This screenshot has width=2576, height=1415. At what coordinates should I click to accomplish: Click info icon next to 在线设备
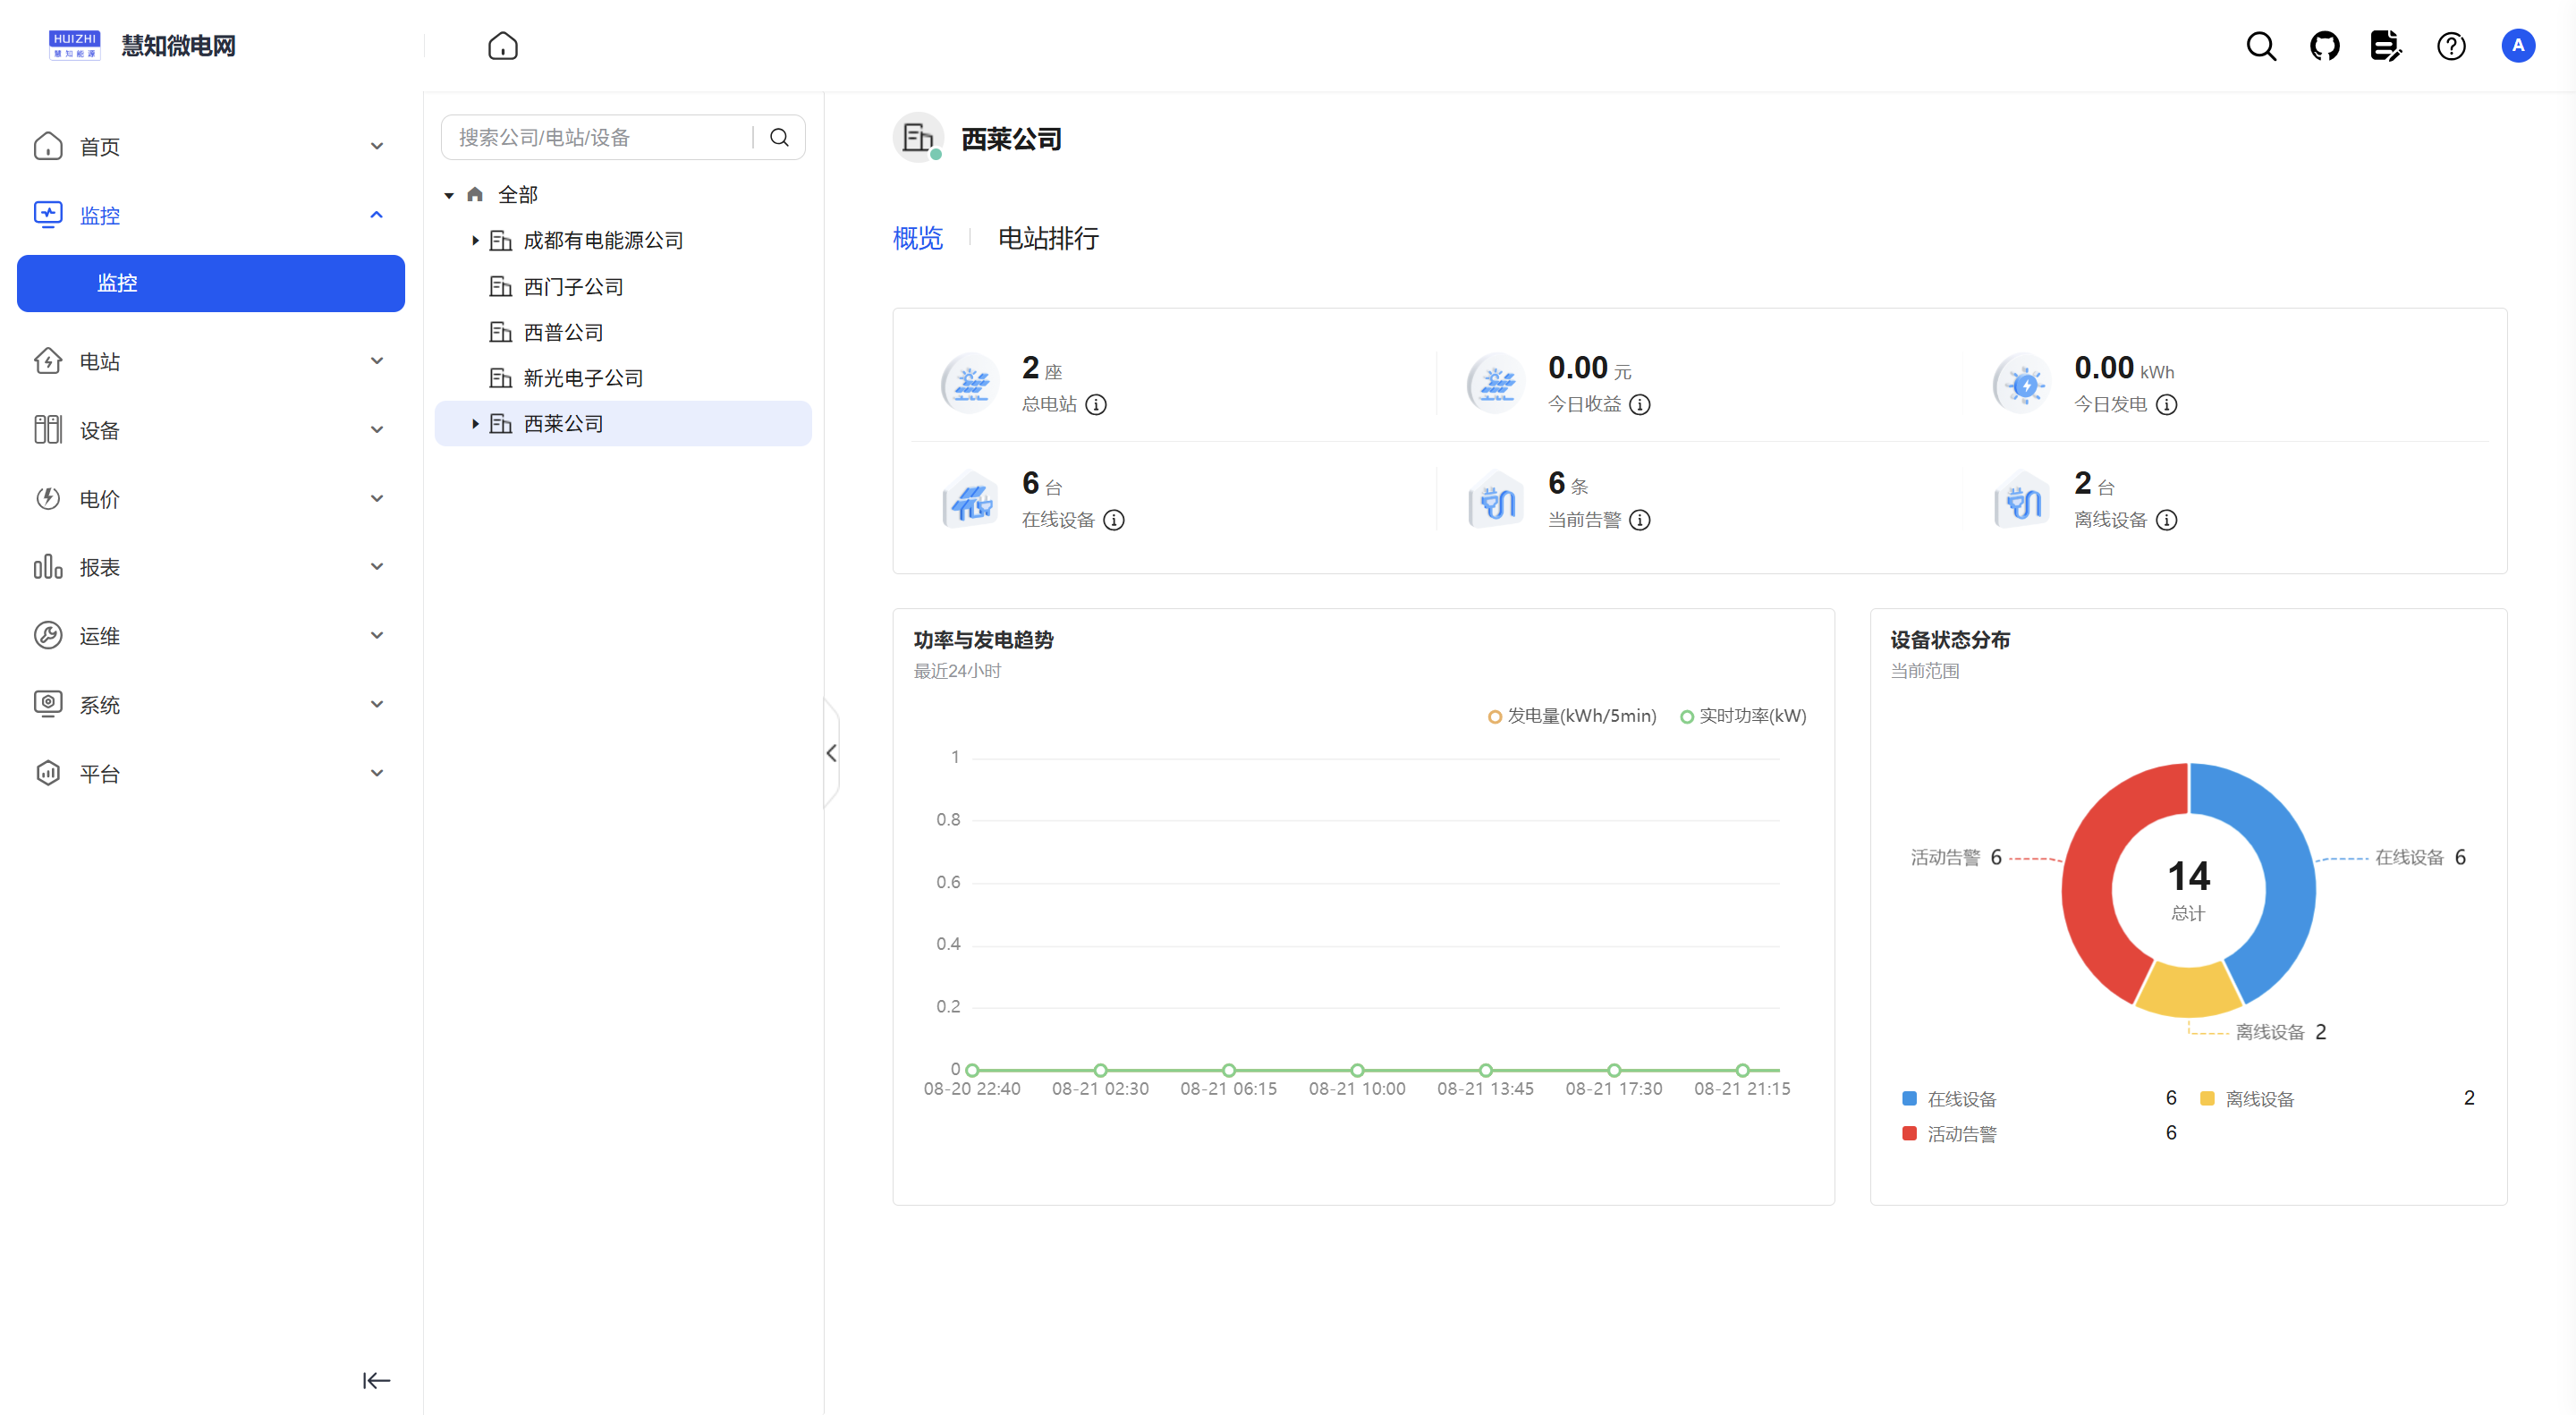tap(1114, 520)
